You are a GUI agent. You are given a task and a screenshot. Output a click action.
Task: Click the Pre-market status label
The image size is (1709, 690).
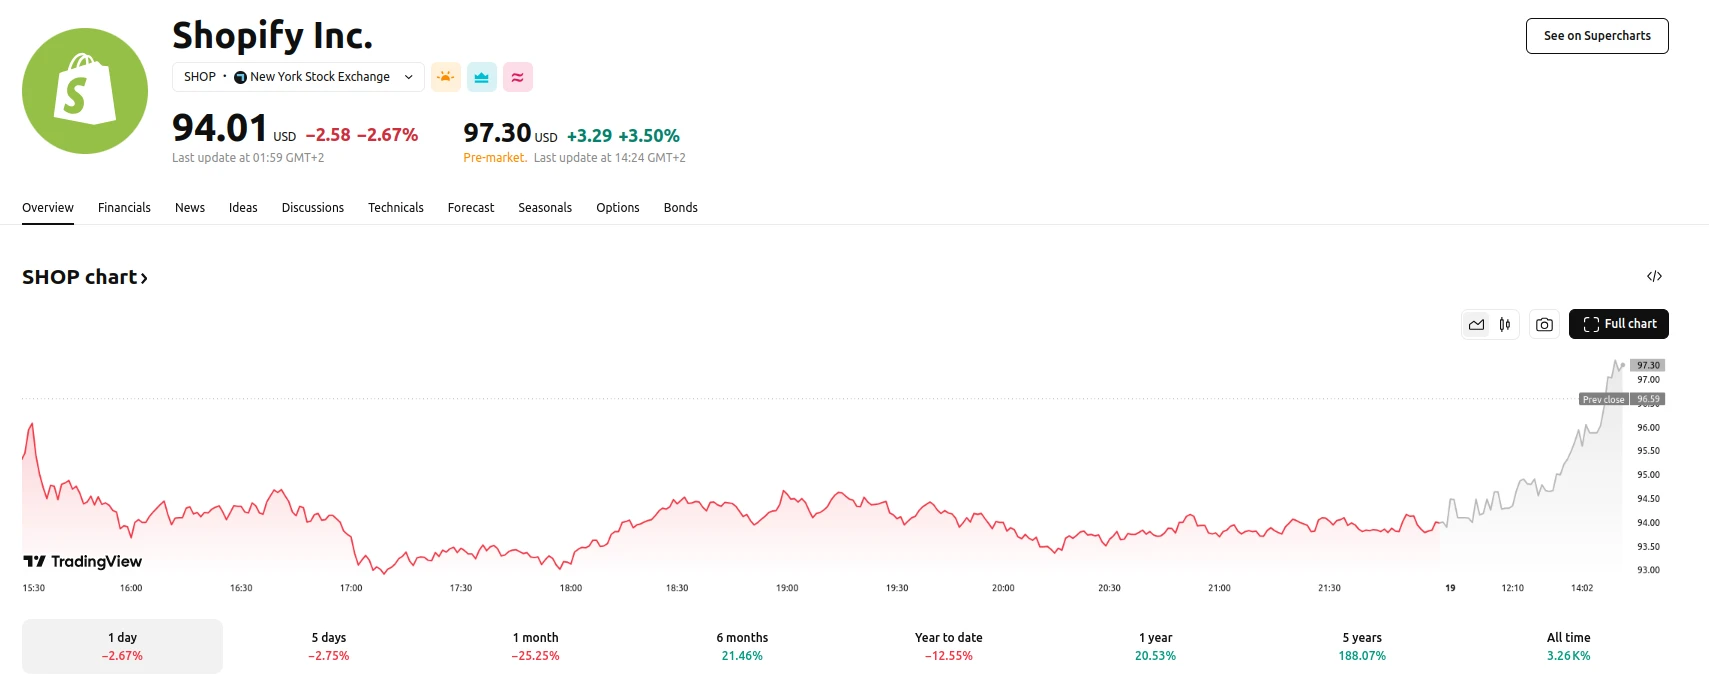pyautogui.click(x=495, y=158)
